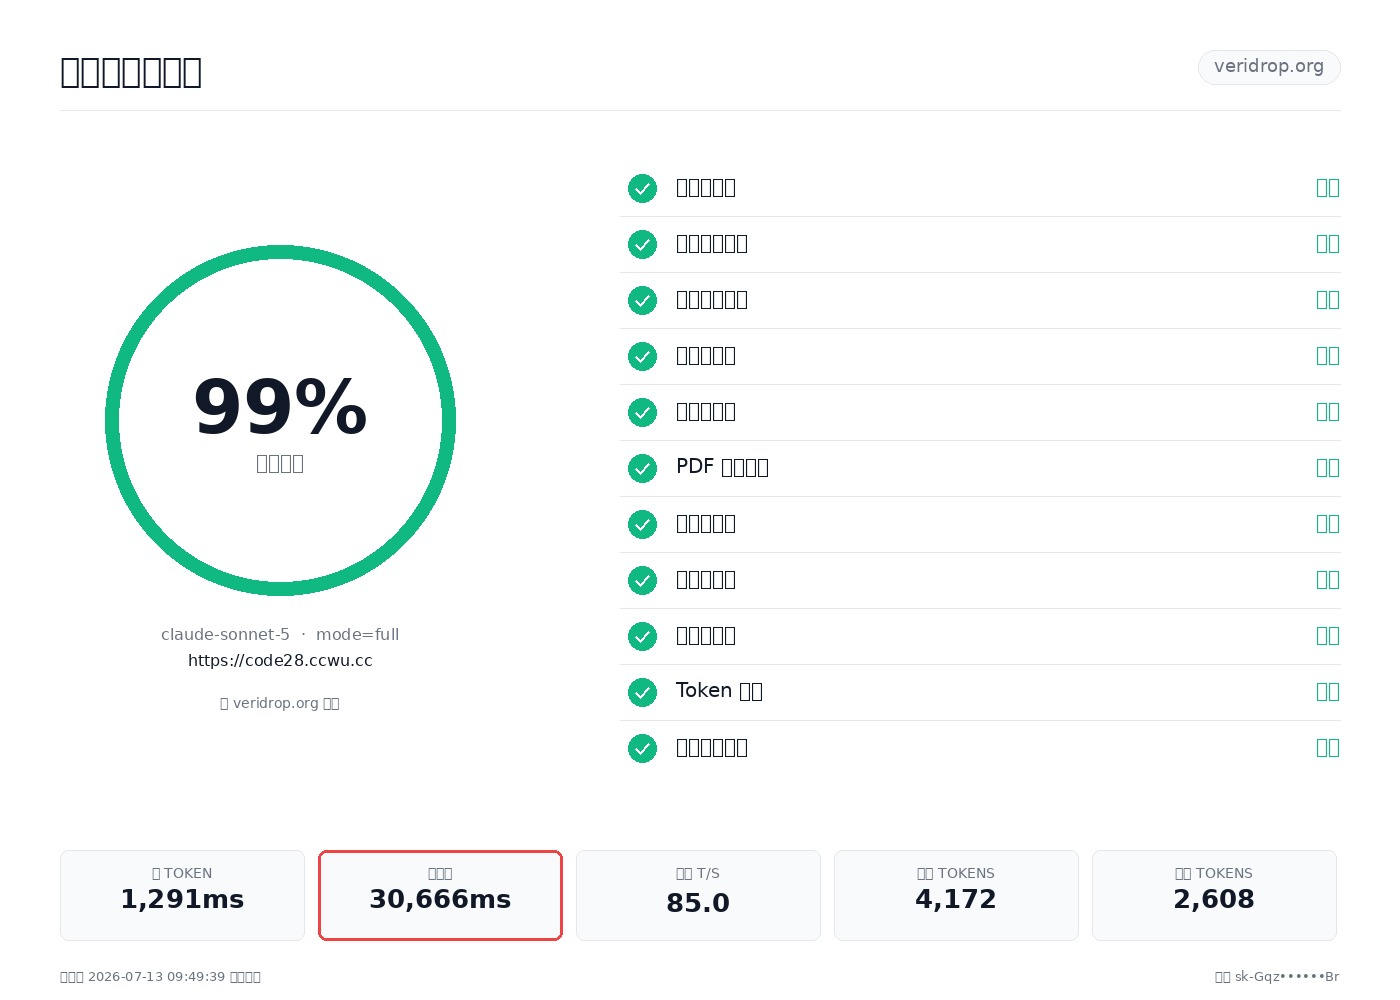The width and height of the screenshot is (1400, 1000).
Task: Select the red-outlined 30,666ms stat card
Action: coord(440,895)
